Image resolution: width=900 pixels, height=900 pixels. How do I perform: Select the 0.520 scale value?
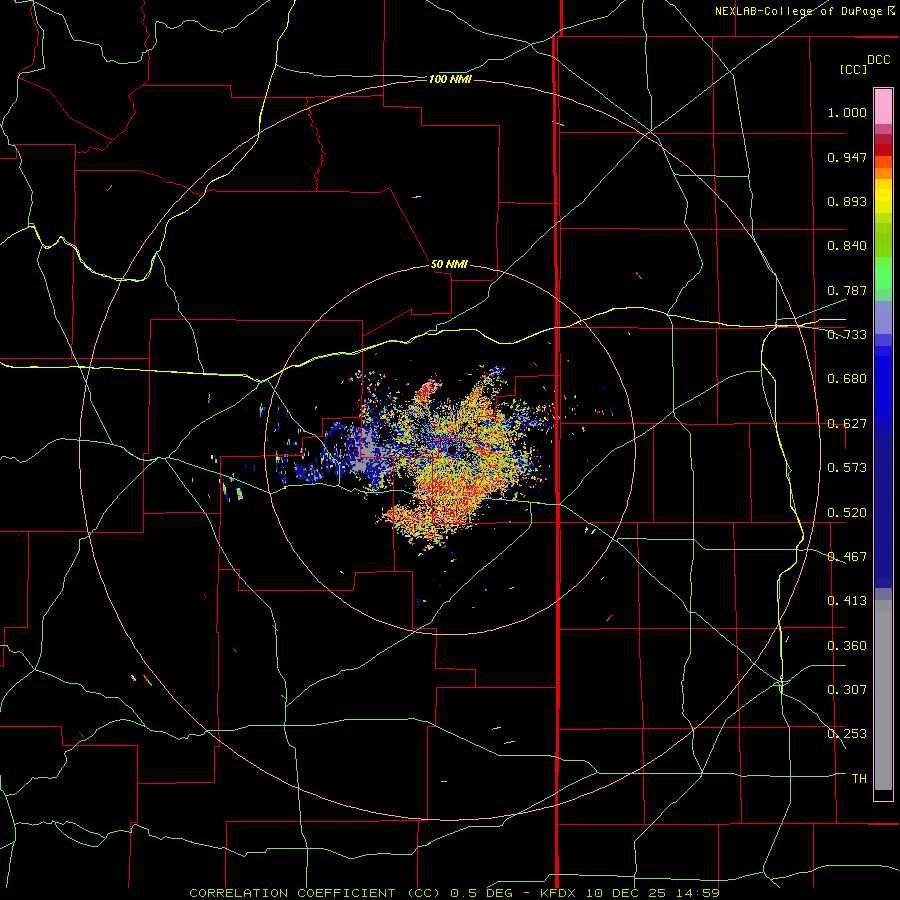pyautogui.click(x=847, y=513)
